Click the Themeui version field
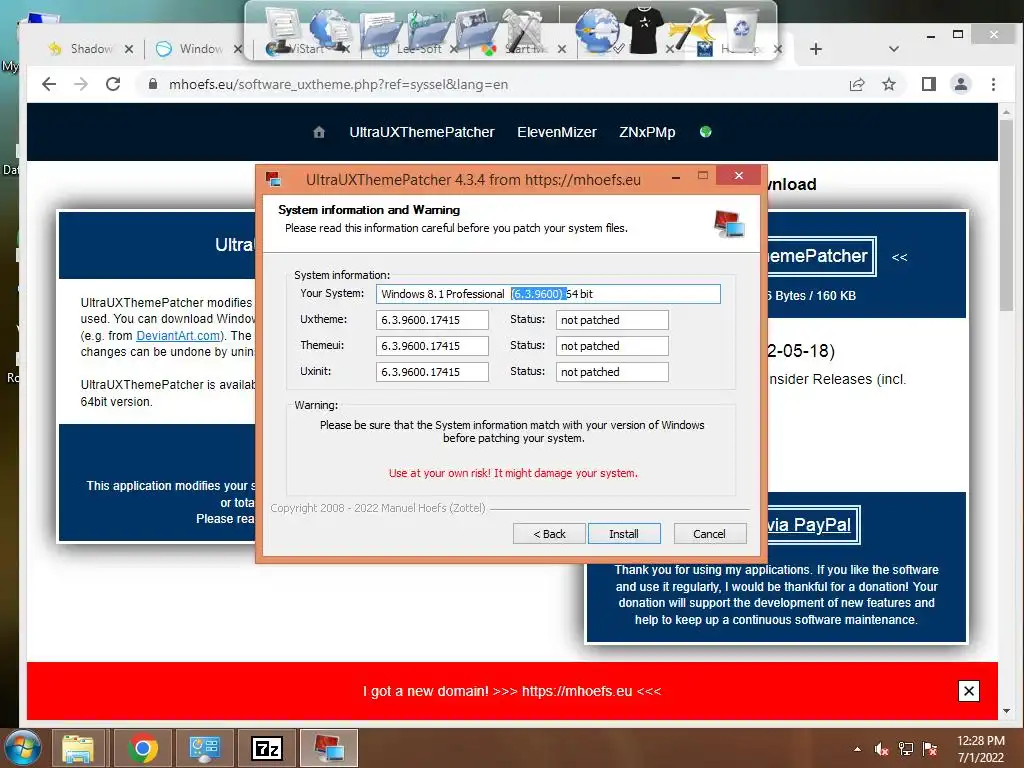The height and width of the screenshot is (768, 1024). tap(432, 345)
